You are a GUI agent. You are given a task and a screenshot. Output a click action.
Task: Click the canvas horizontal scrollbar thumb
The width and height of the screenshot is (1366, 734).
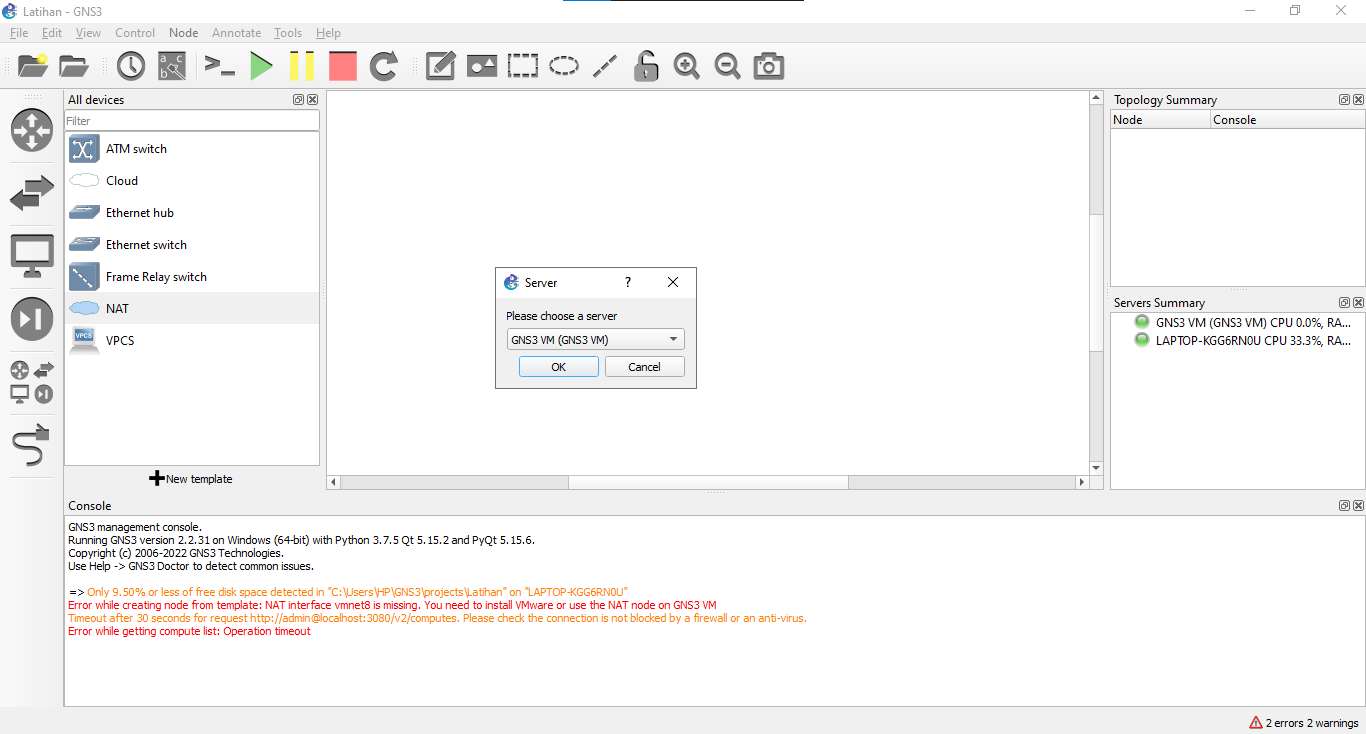point(708,482)
